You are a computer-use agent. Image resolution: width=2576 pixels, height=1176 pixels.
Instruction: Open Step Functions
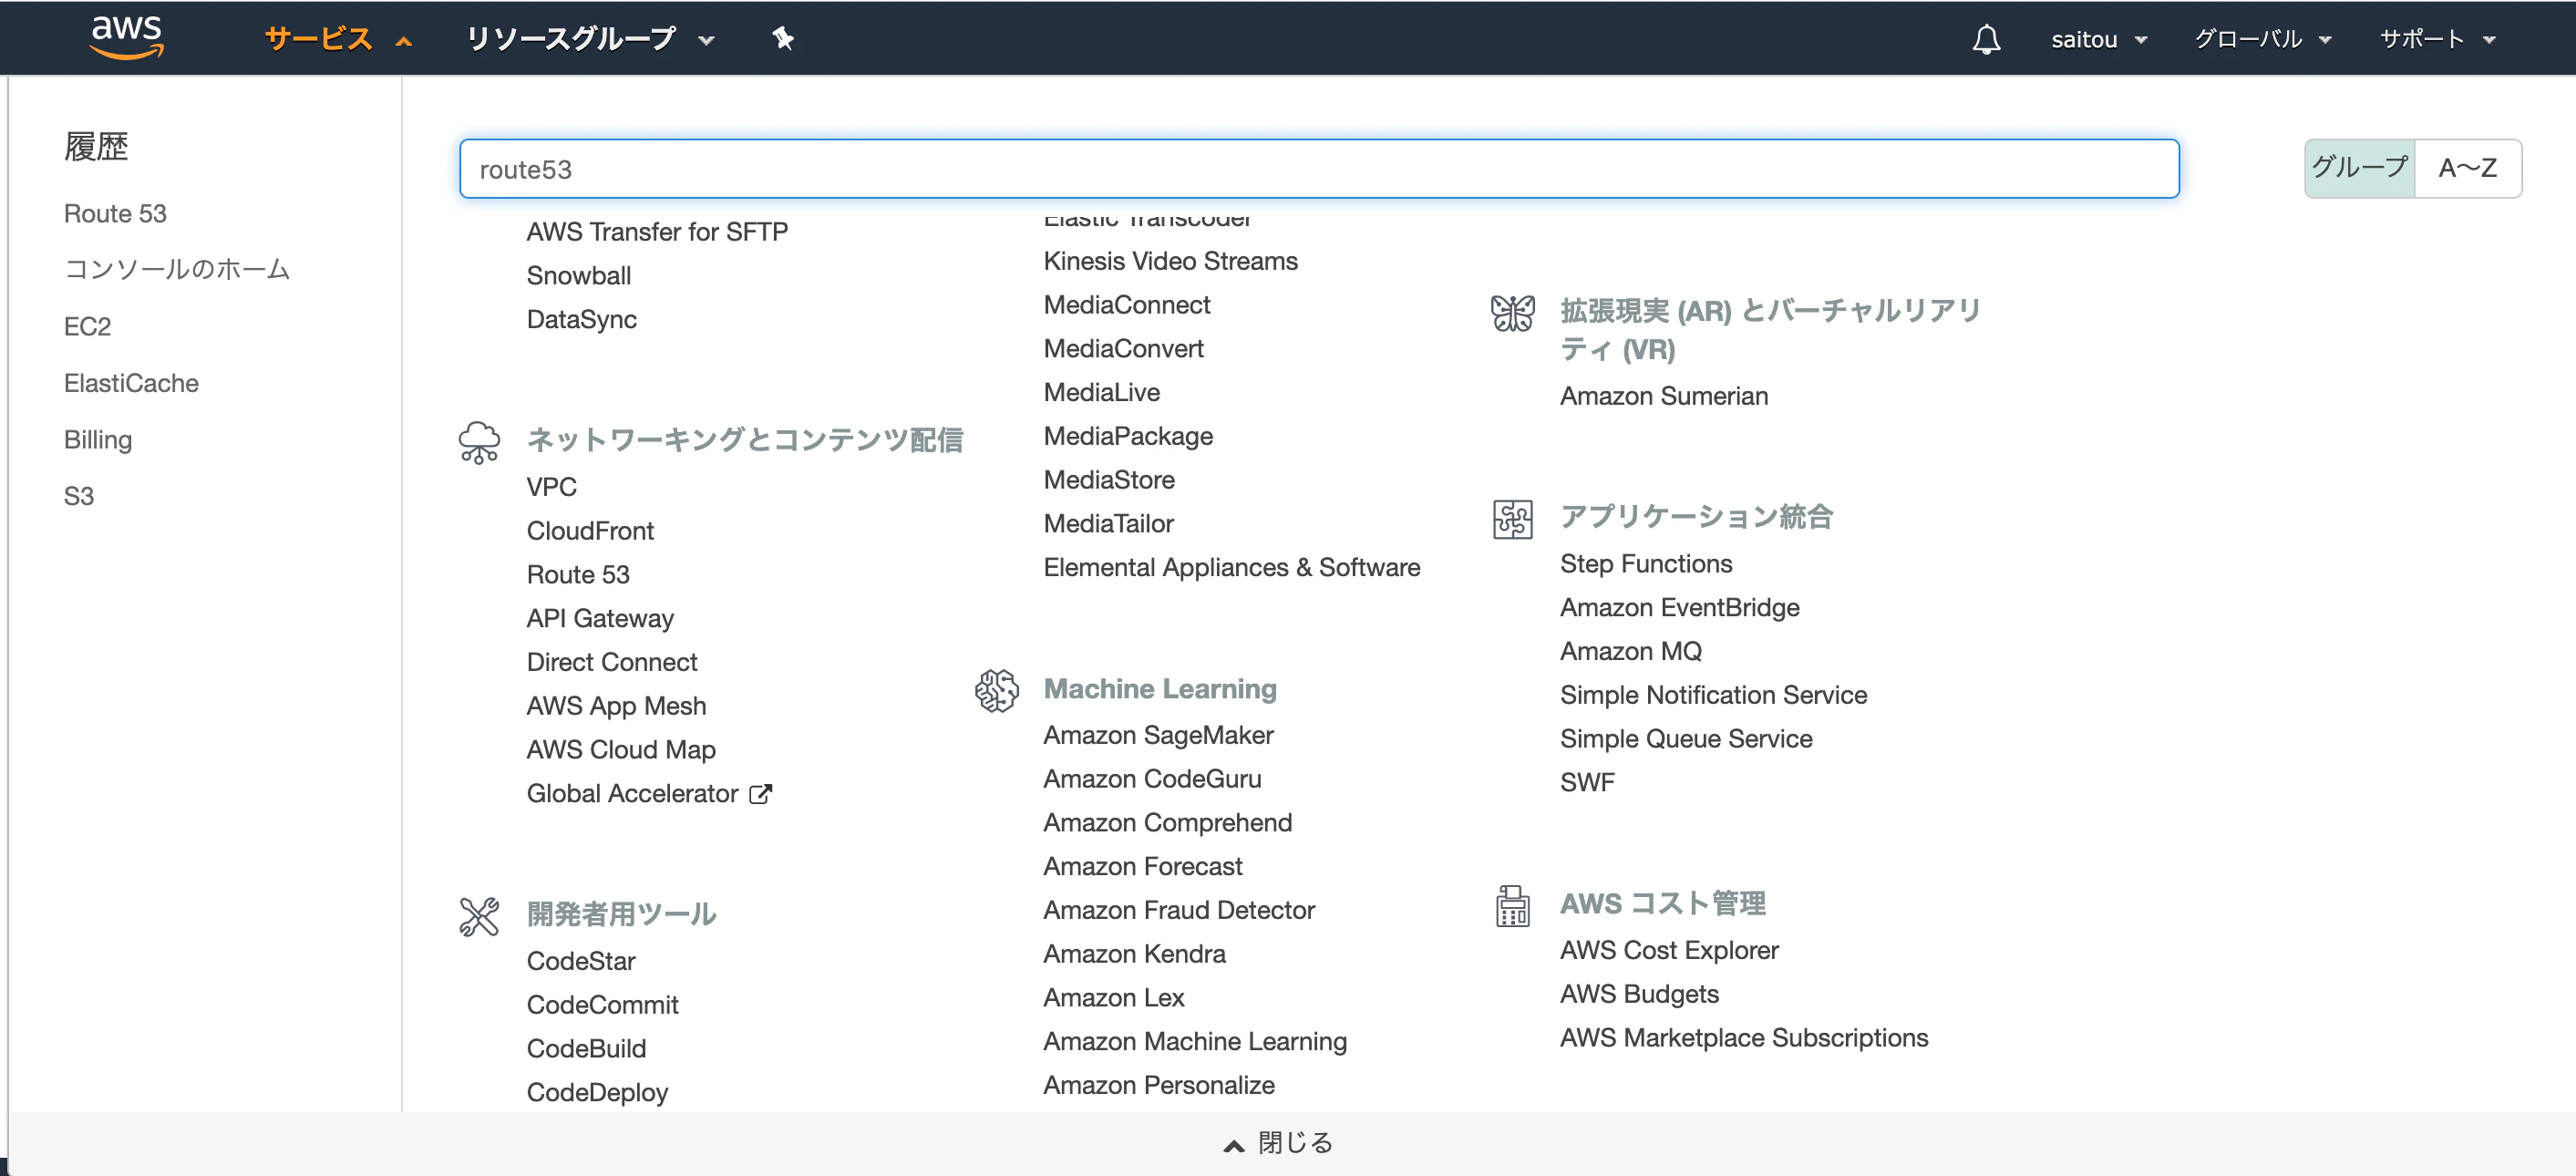click(1646, 564)
